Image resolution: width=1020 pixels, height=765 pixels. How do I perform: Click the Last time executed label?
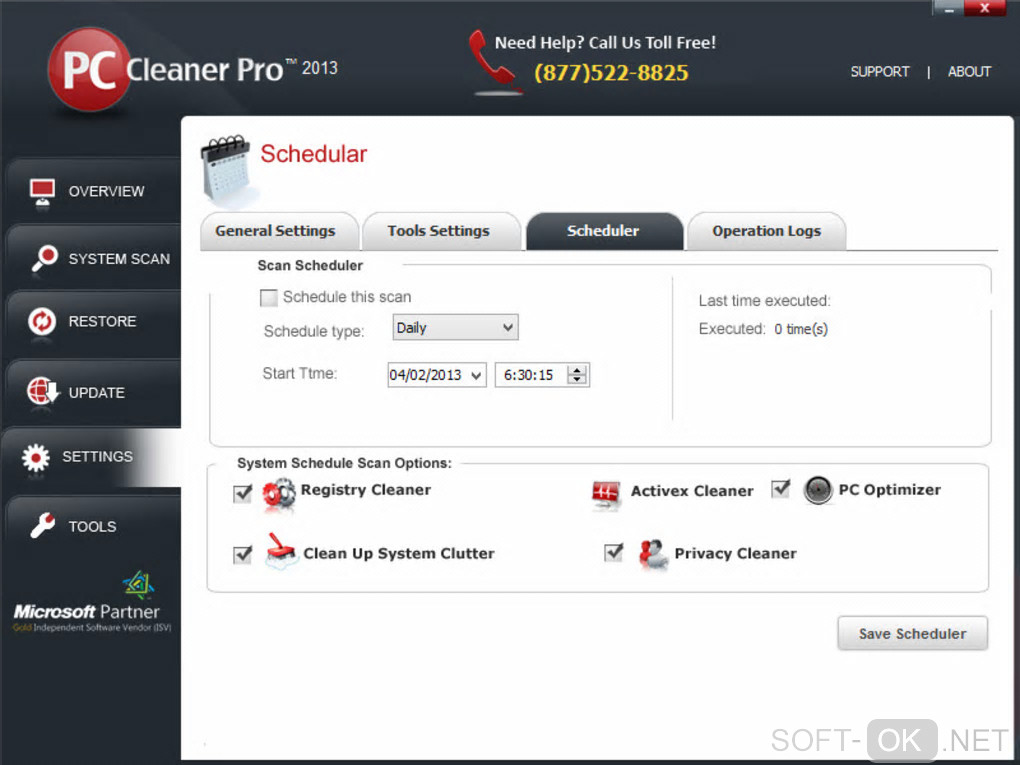764,301
